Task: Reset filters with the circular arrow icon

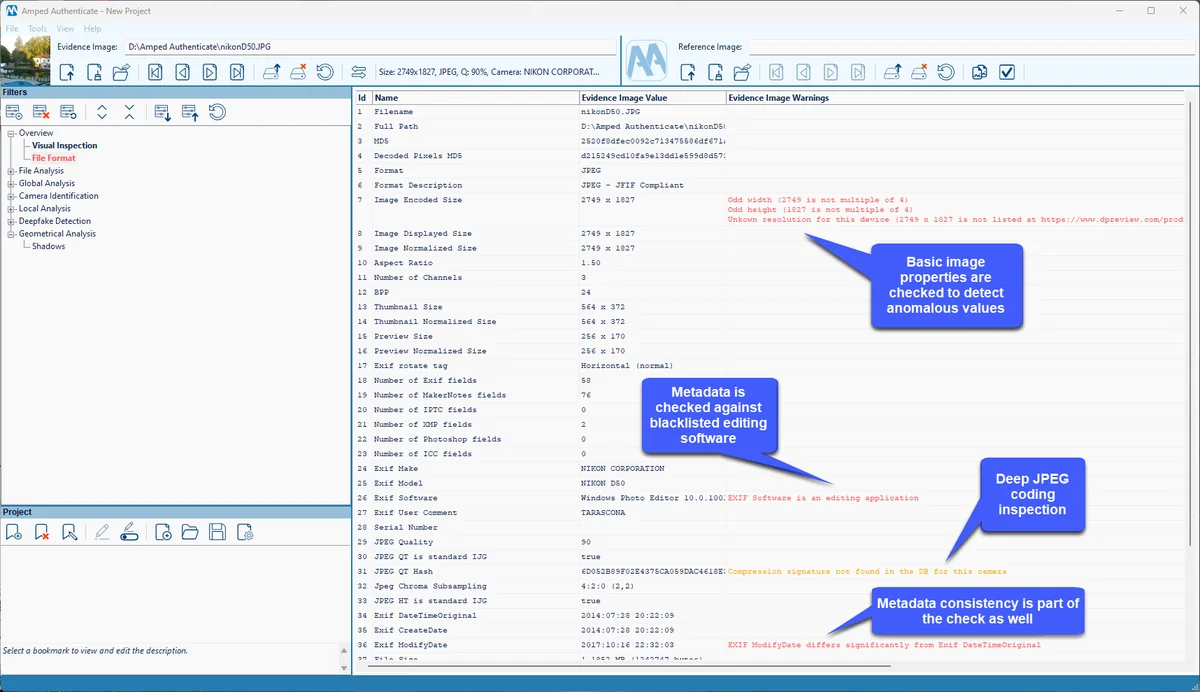Action: coord(217,112)
